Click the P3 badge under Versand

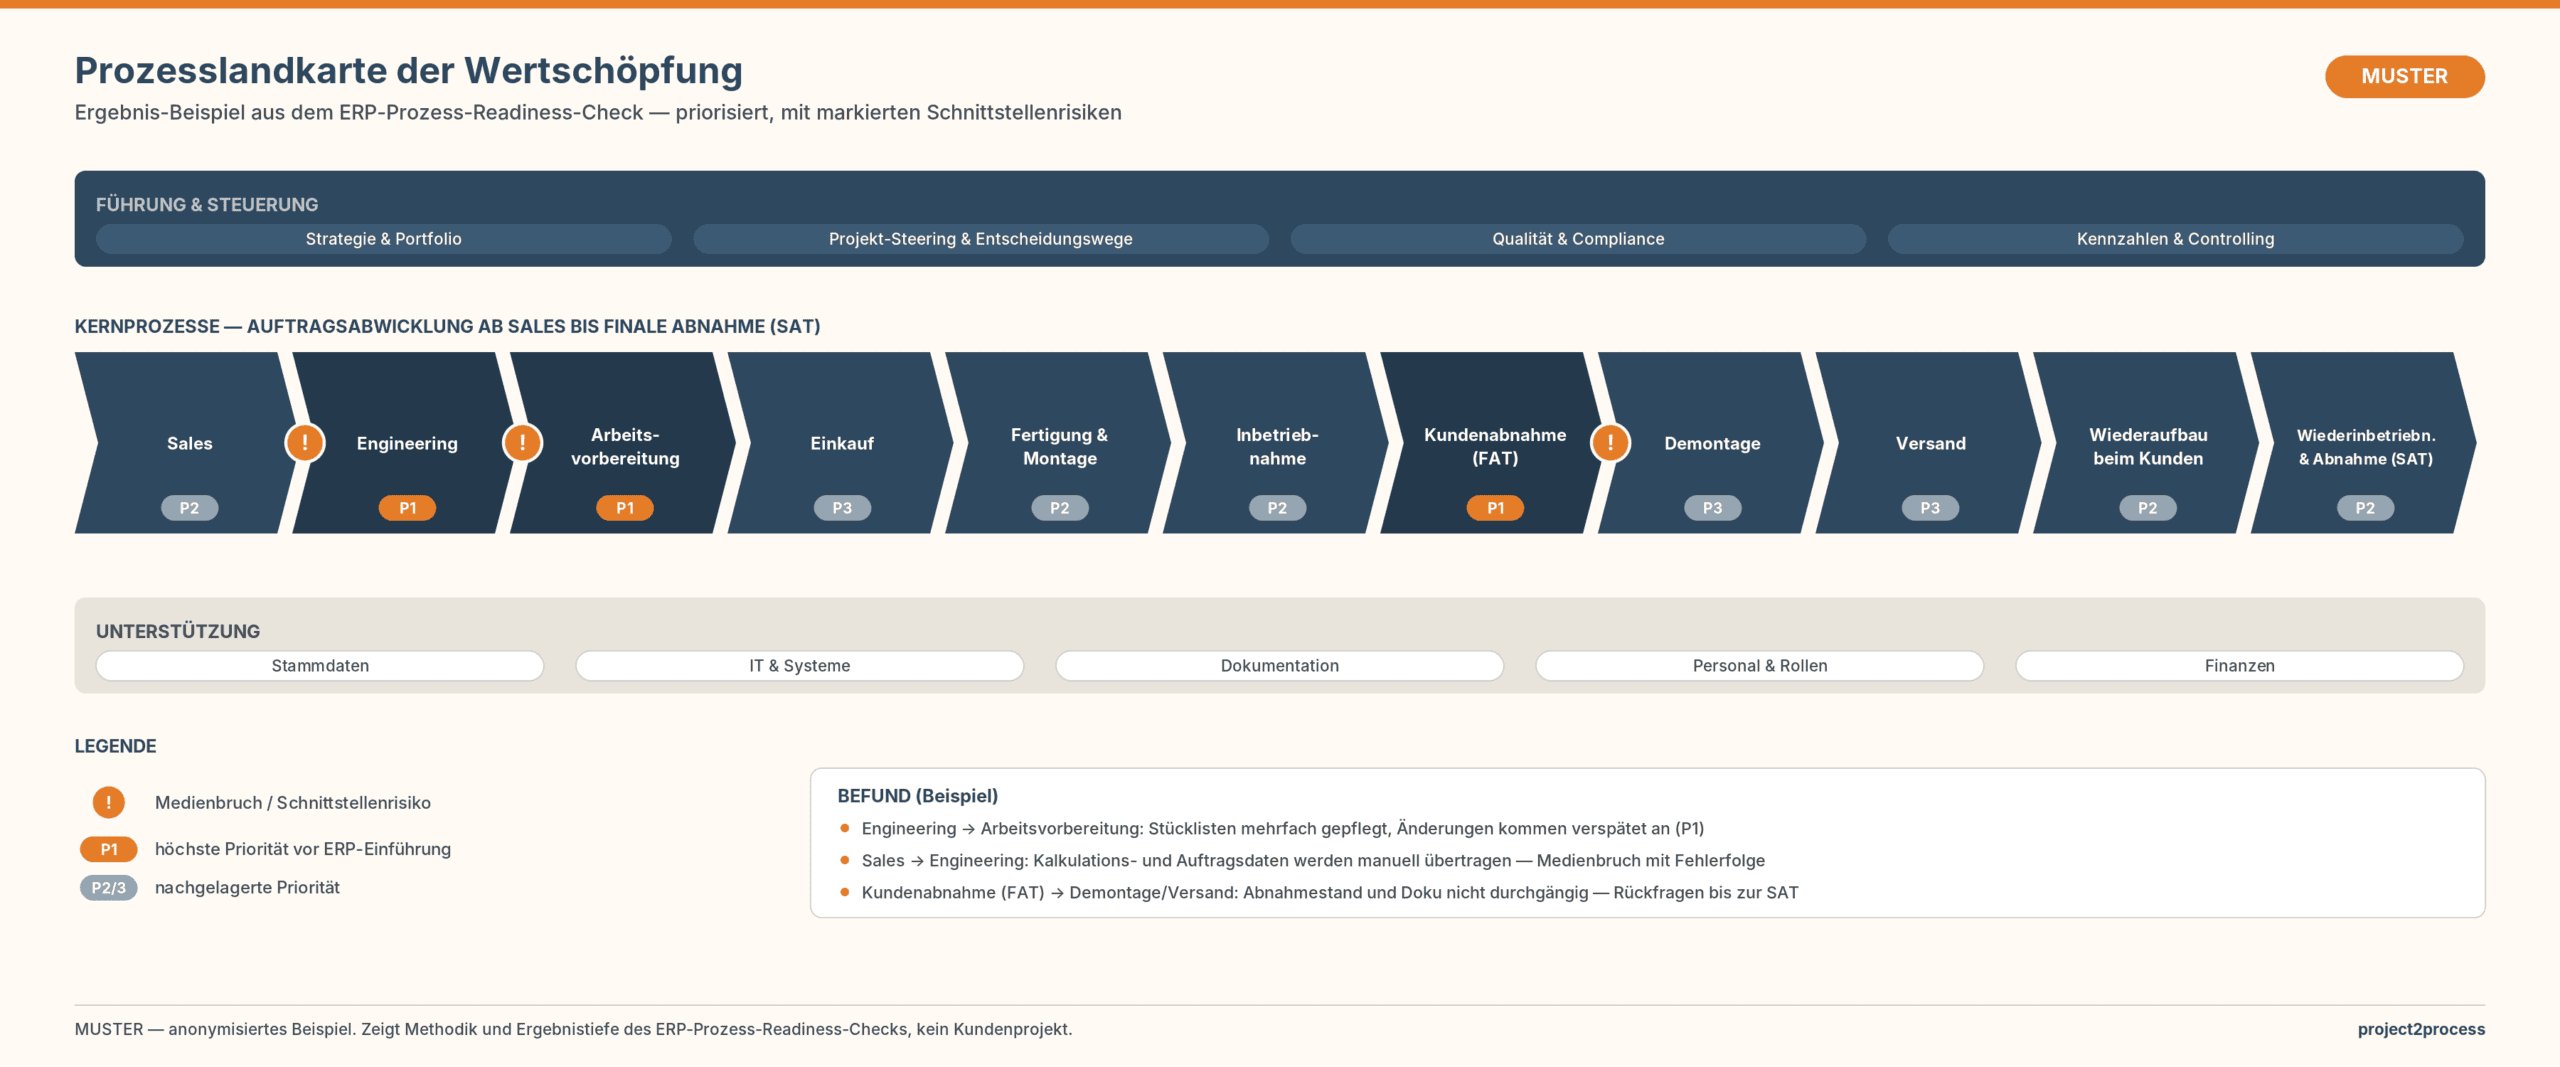click(x=1930, y=508)
